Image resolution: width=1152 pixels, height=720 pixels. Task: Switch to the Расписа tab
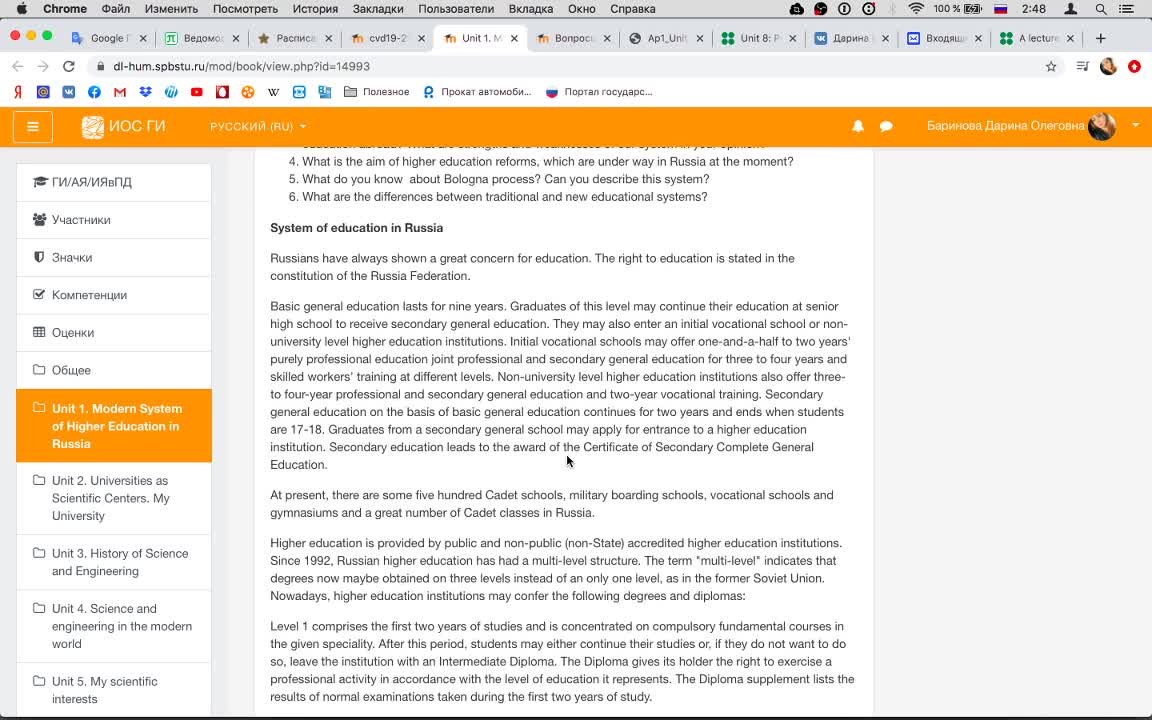294,38
